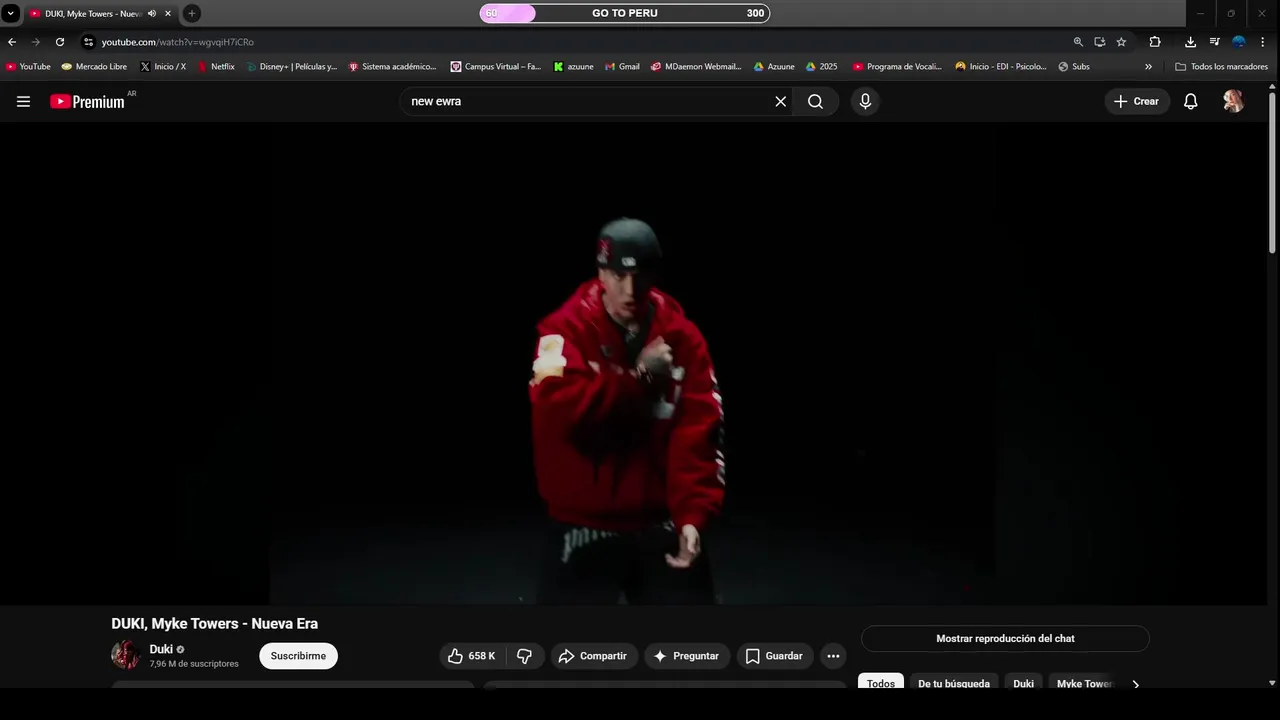Click the Crear button
This screenshot has height=720, width=1280.
point(1137,101)
